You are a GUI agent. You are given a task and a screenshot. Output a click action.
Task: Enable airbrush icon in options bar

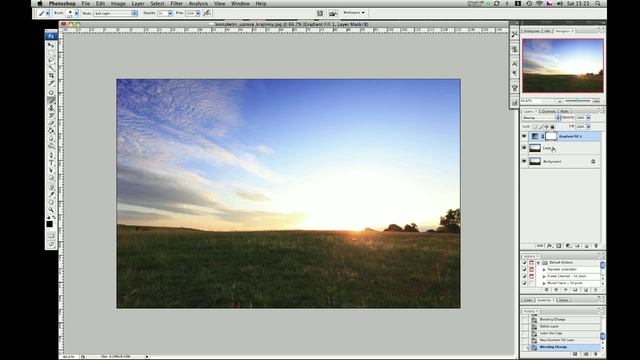pos(207,13)
